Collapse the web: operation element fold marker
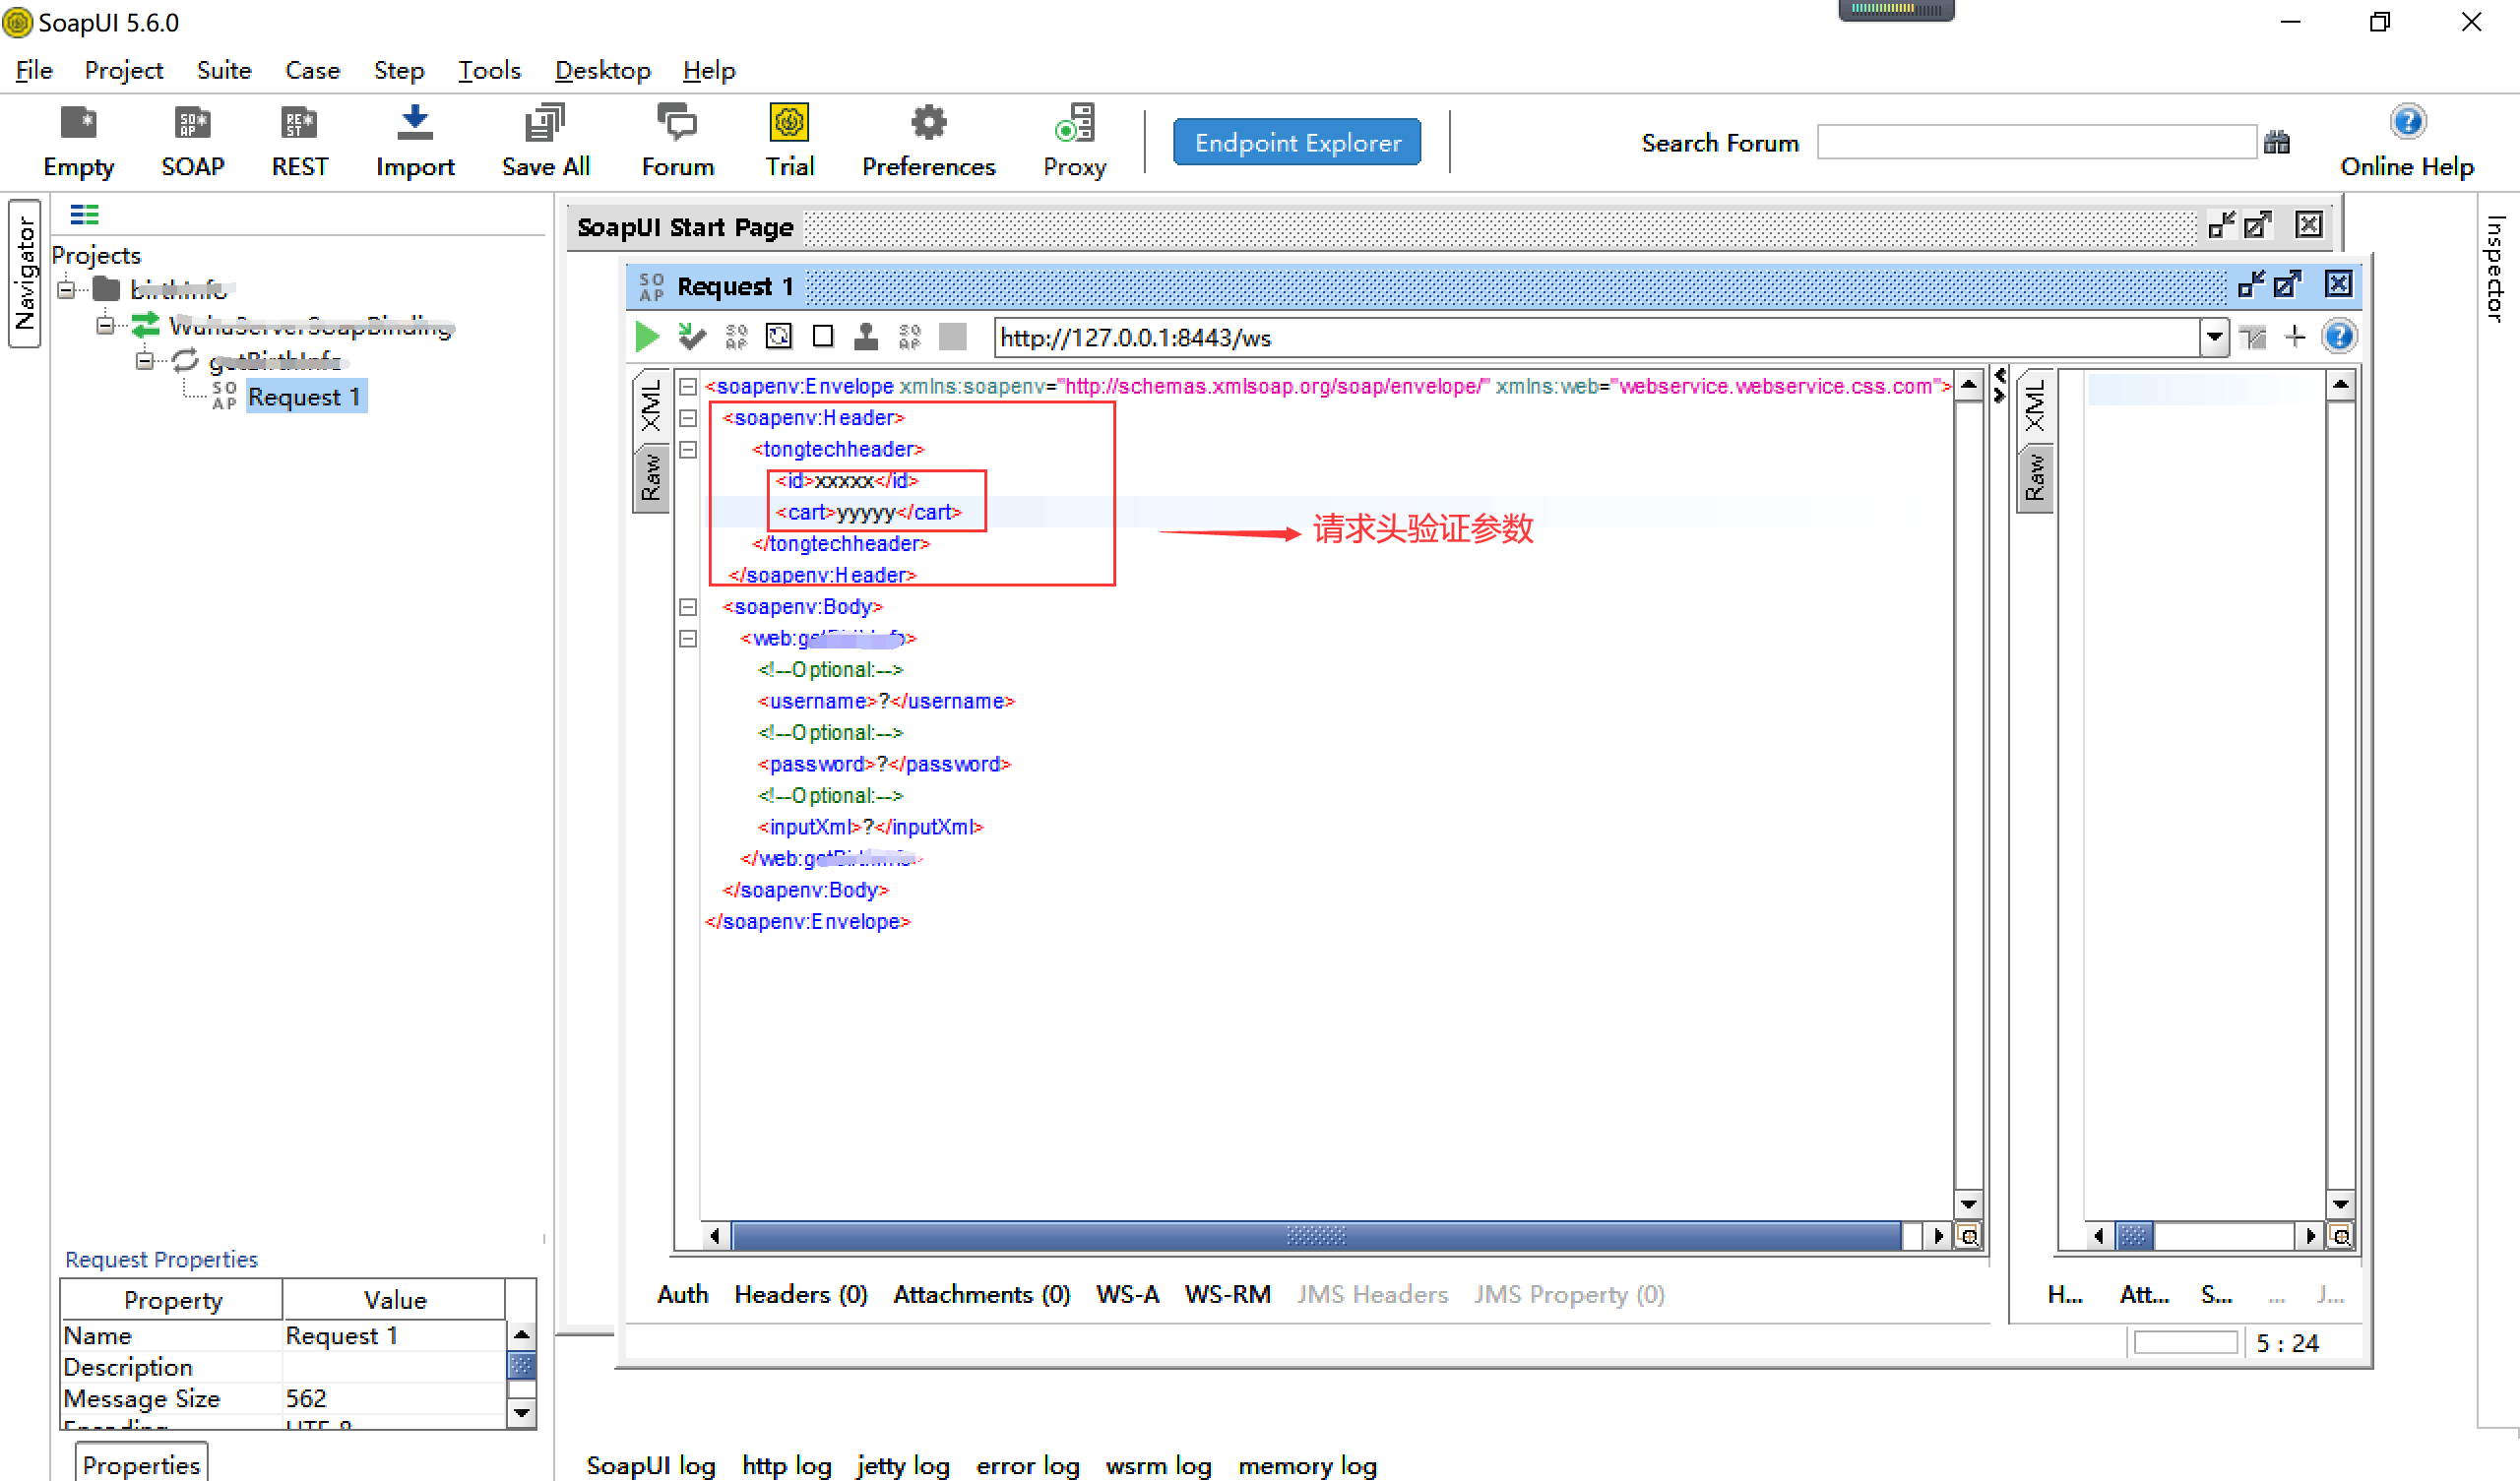 point(688,638)
